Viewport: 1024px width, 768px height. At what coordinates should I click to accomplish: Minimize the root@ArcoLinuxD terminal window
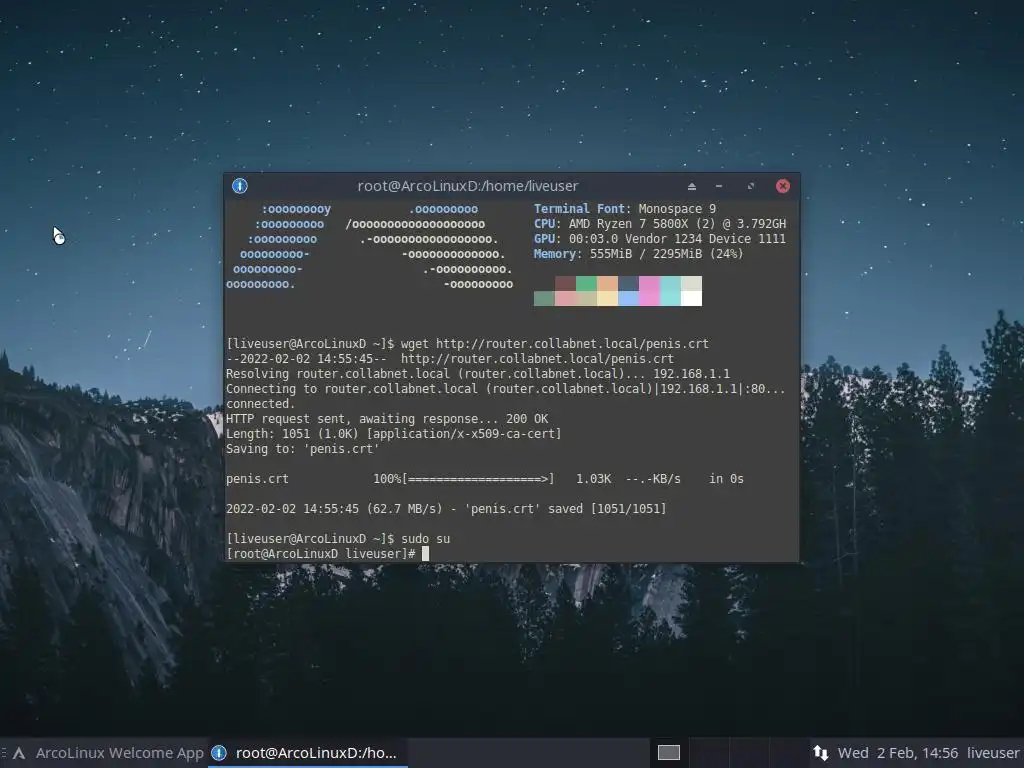(x=719, y=186)
